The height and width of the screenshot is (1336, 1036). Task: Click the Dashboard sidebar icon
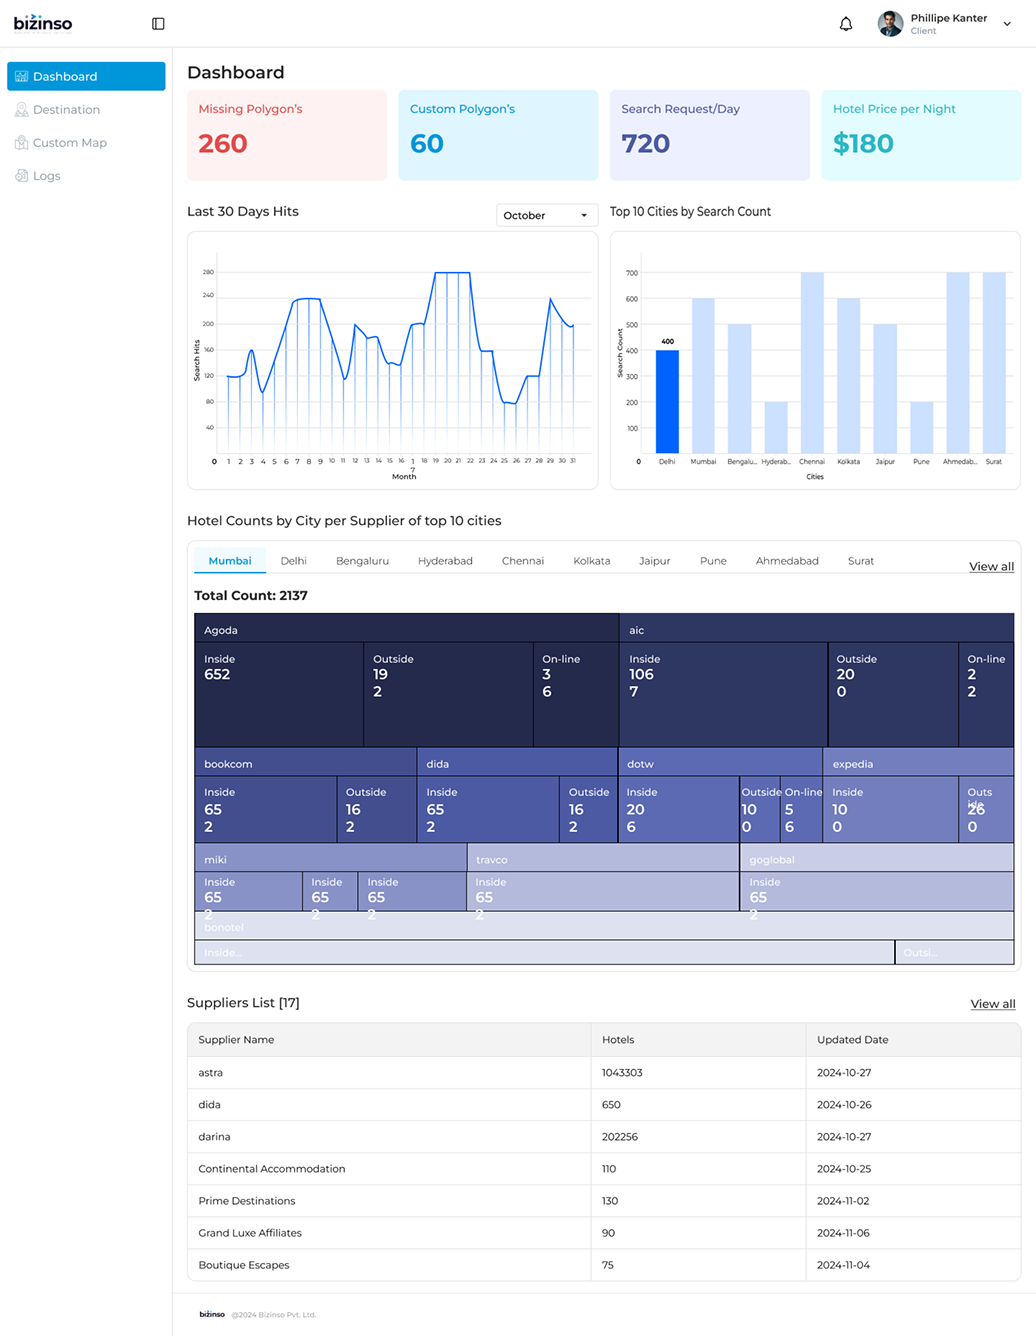[21, 76]
